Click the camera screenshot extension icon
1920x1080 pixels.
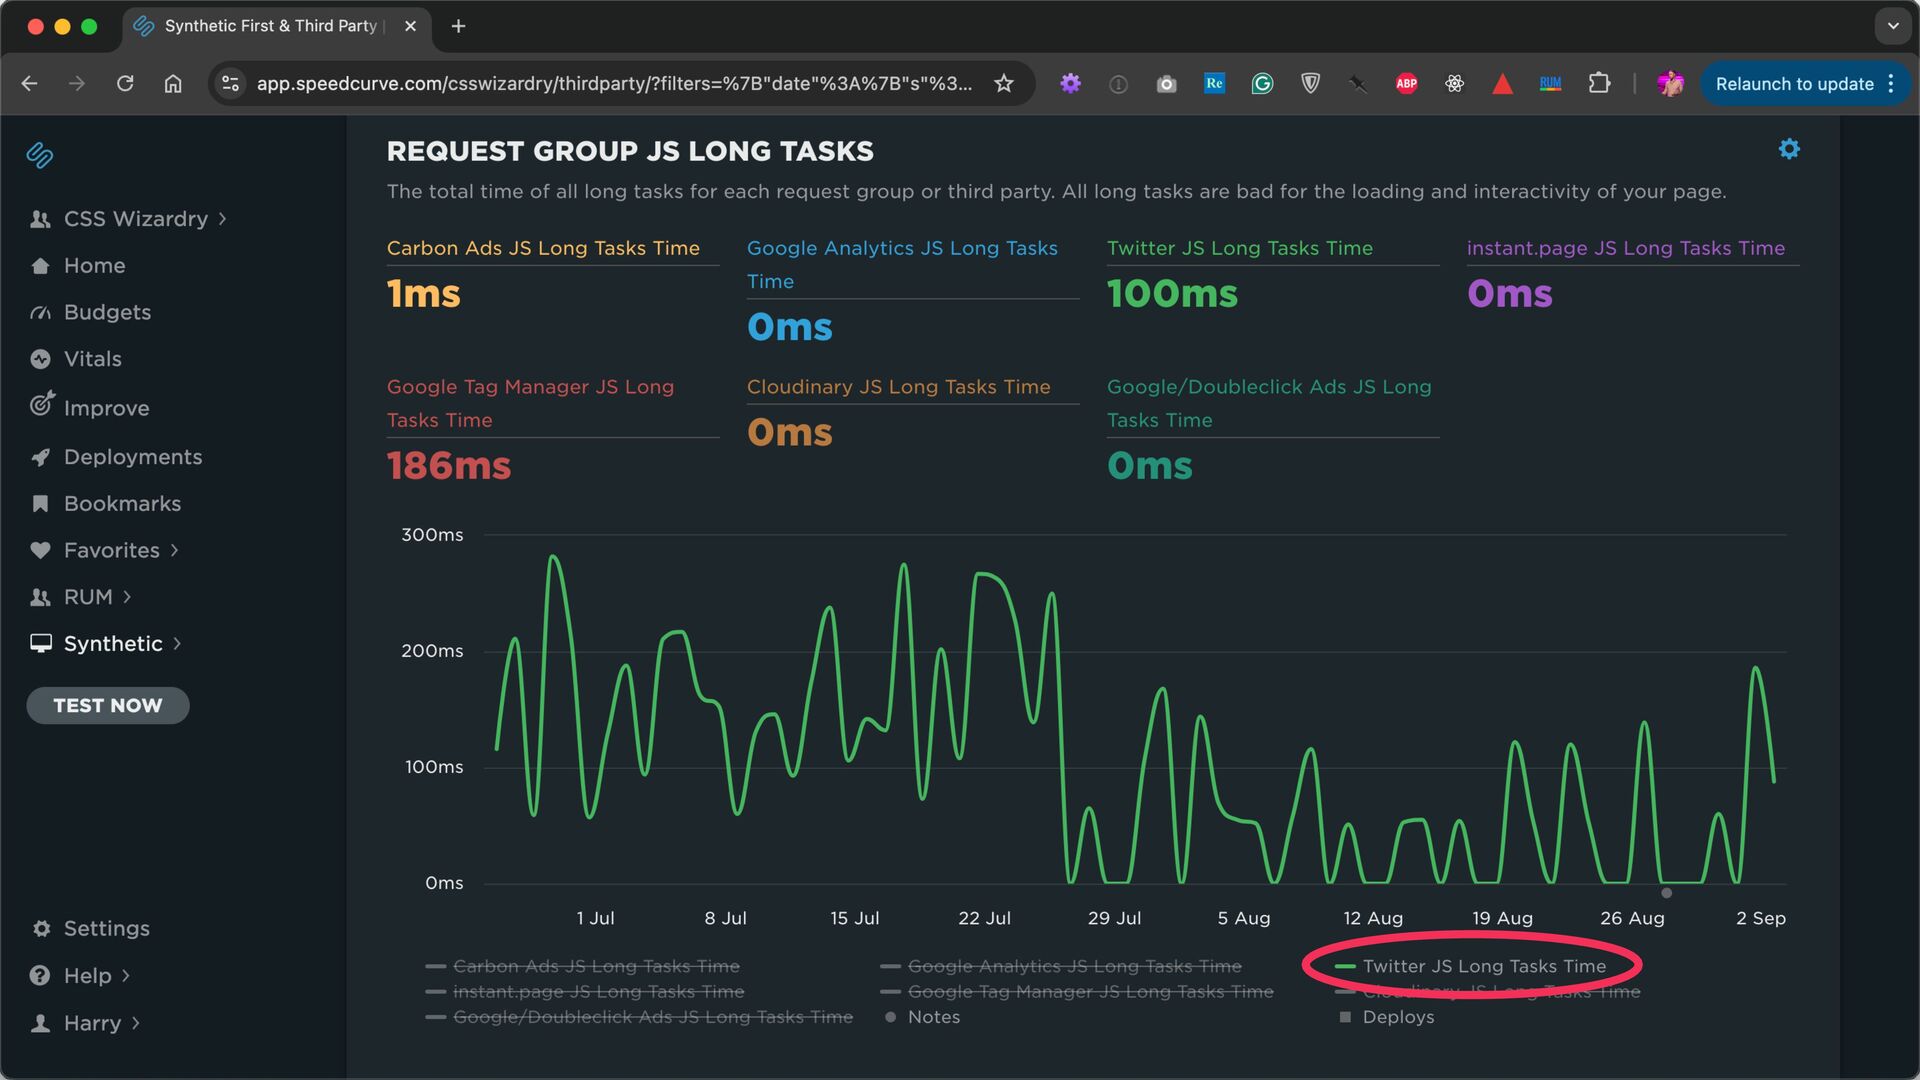(1166, 84)
